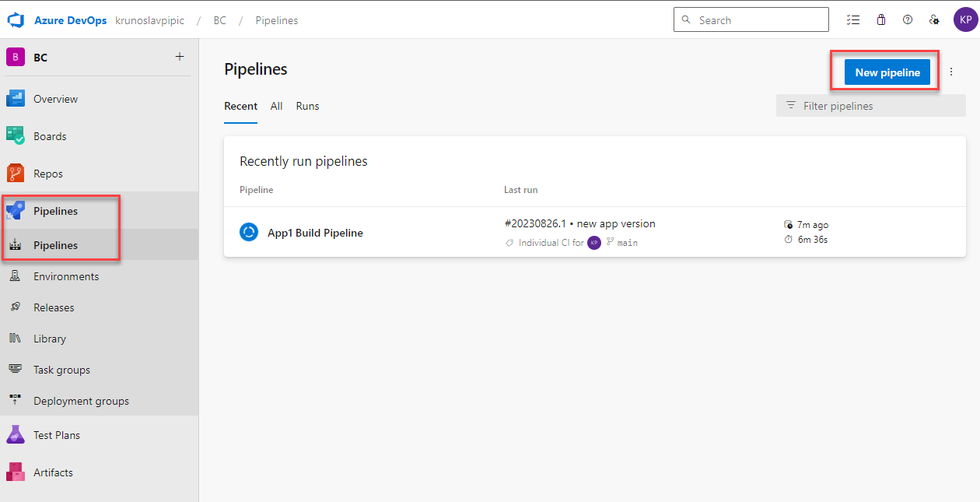This screenshot has height=502, width=980.
Task: Click the 'Recently run pipelines' heading
Action: pyautogui.click(x=303, y=161)
